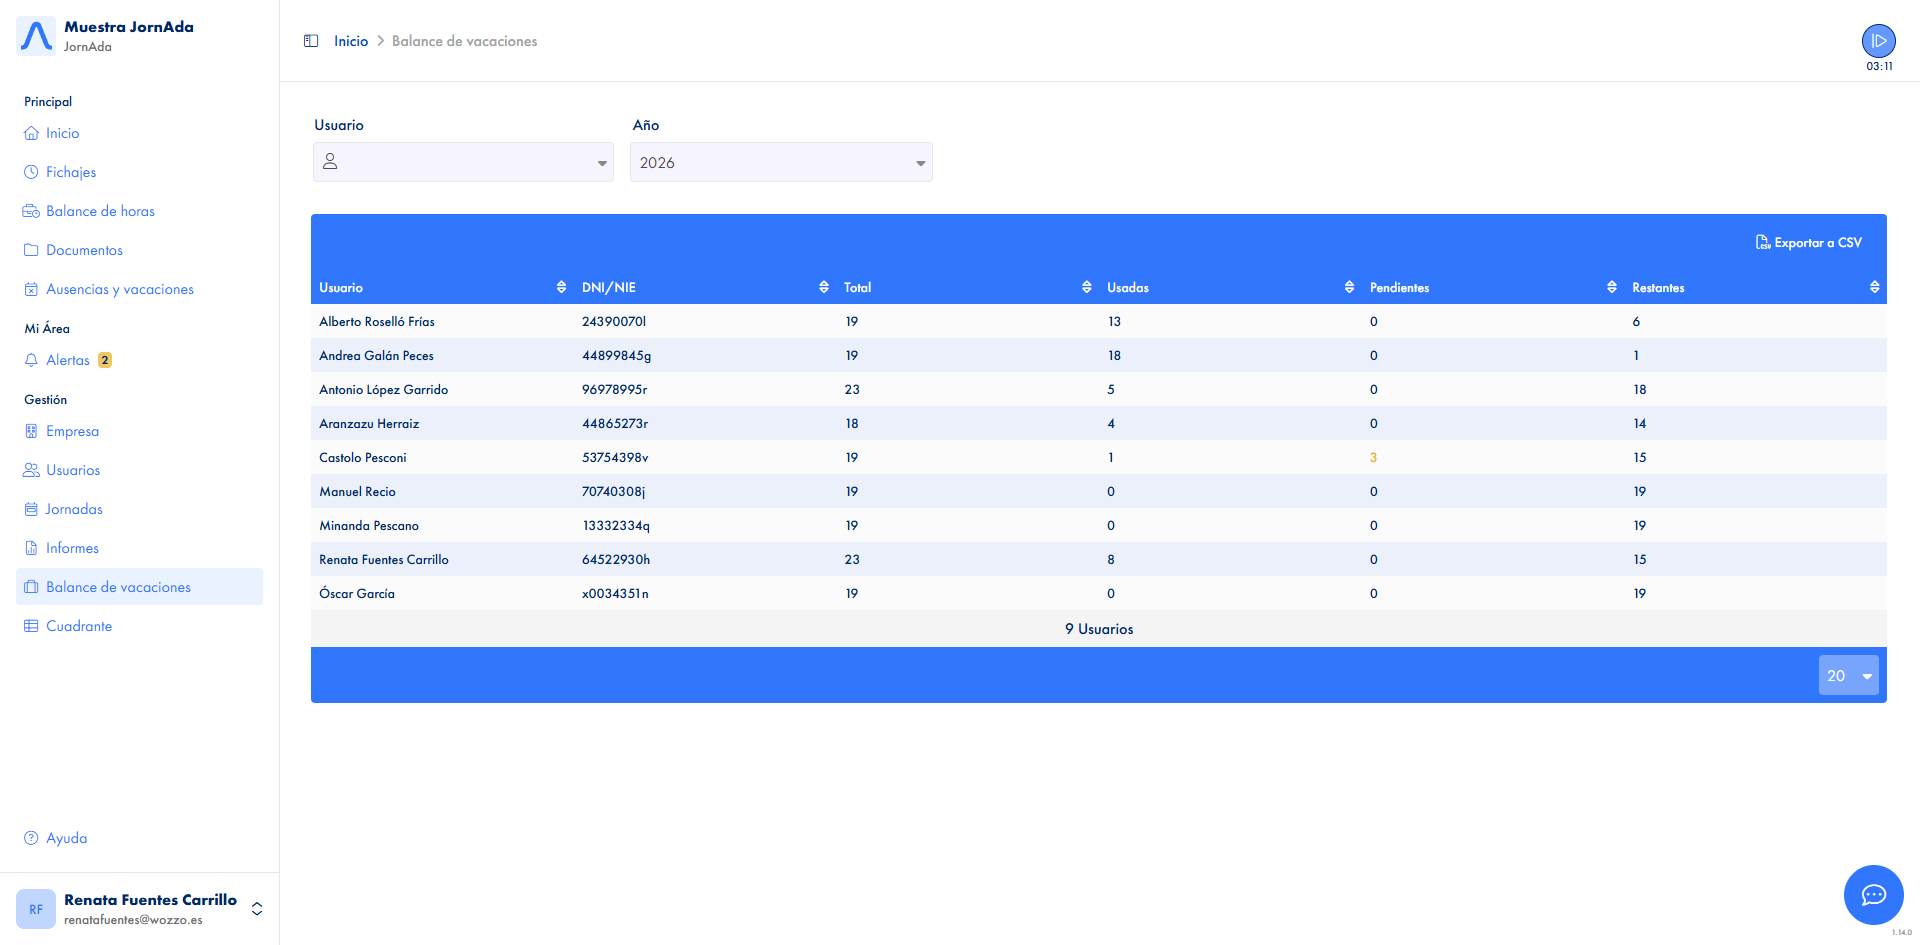Sort table by Restantes column arrows
The height and width of the screenshot is (945, 1920).
[x=1875, y=287]
